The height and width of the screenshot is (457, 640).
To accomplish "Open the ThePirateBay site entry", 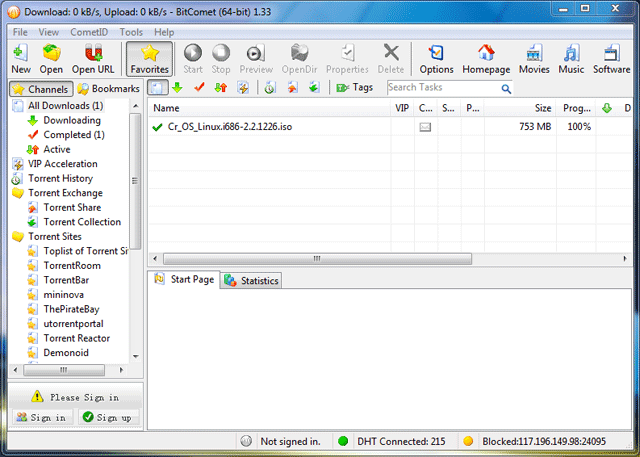I will click(71, 309).
